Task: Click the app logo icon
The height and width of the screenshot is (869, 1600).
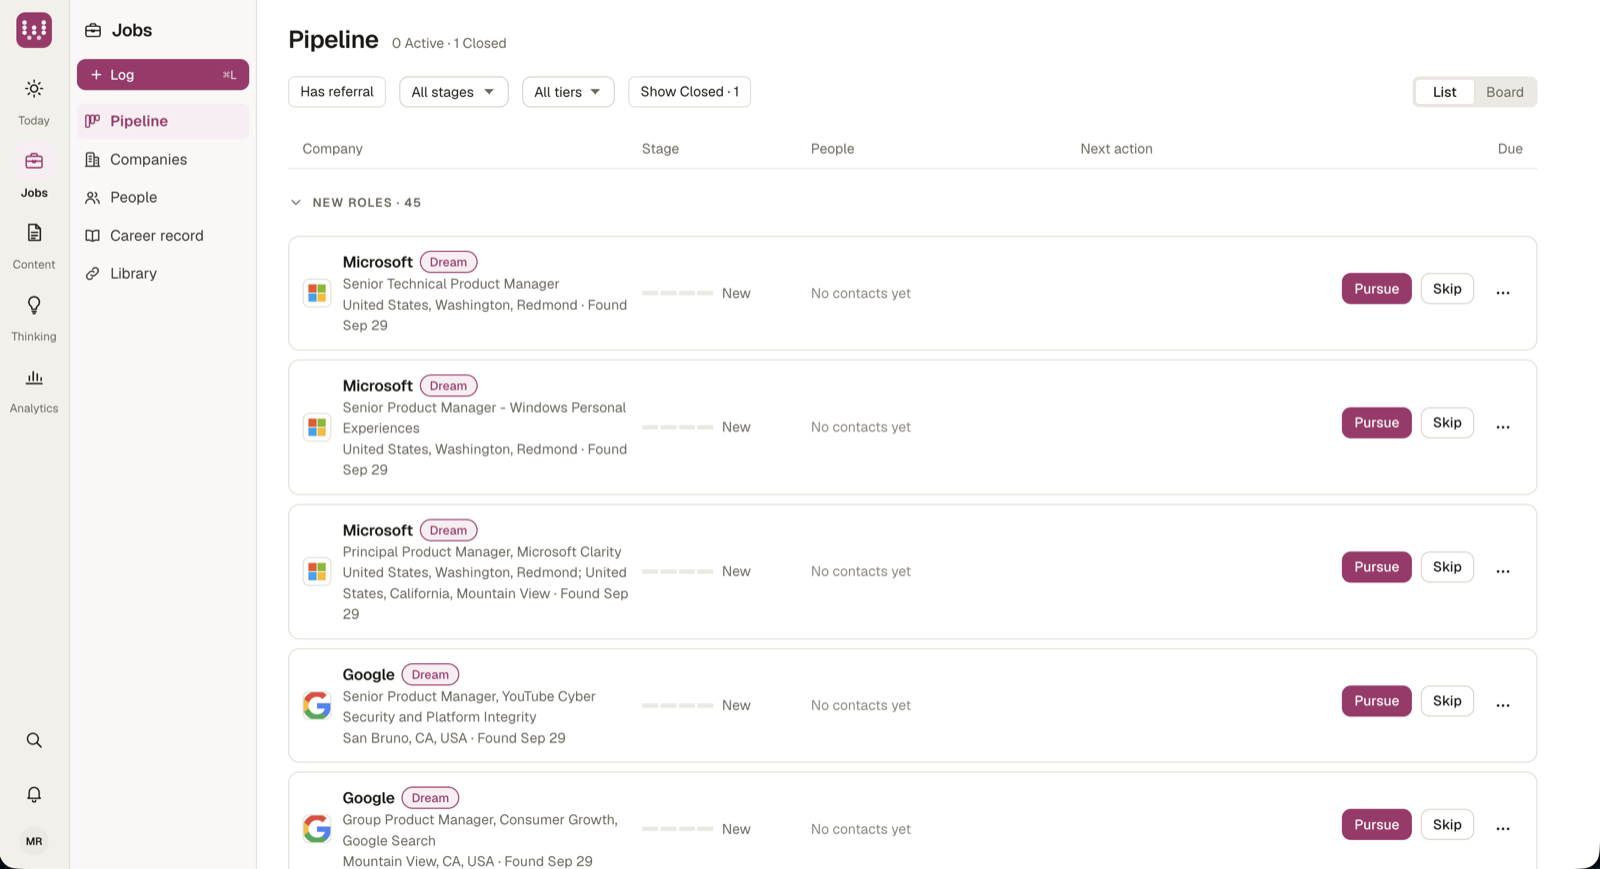Action: (x=34, y=30)
